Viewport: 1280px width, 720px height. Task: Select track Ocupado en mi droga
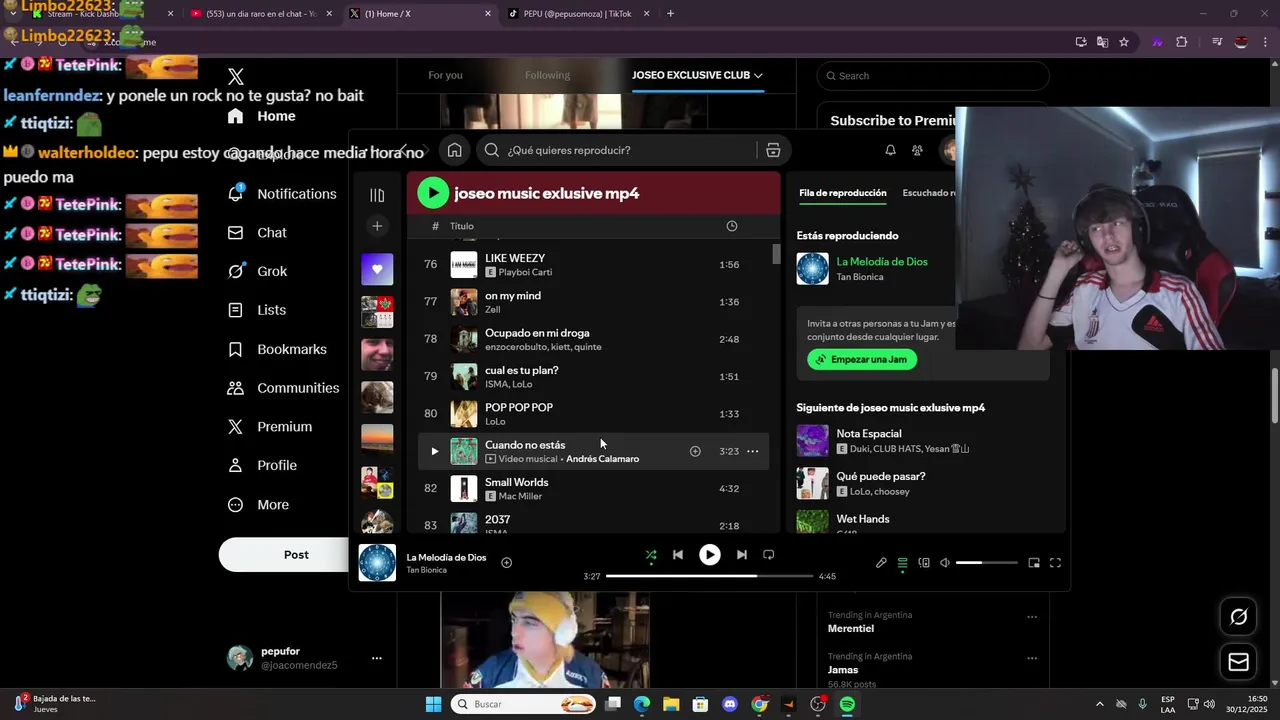coord(593,339)
